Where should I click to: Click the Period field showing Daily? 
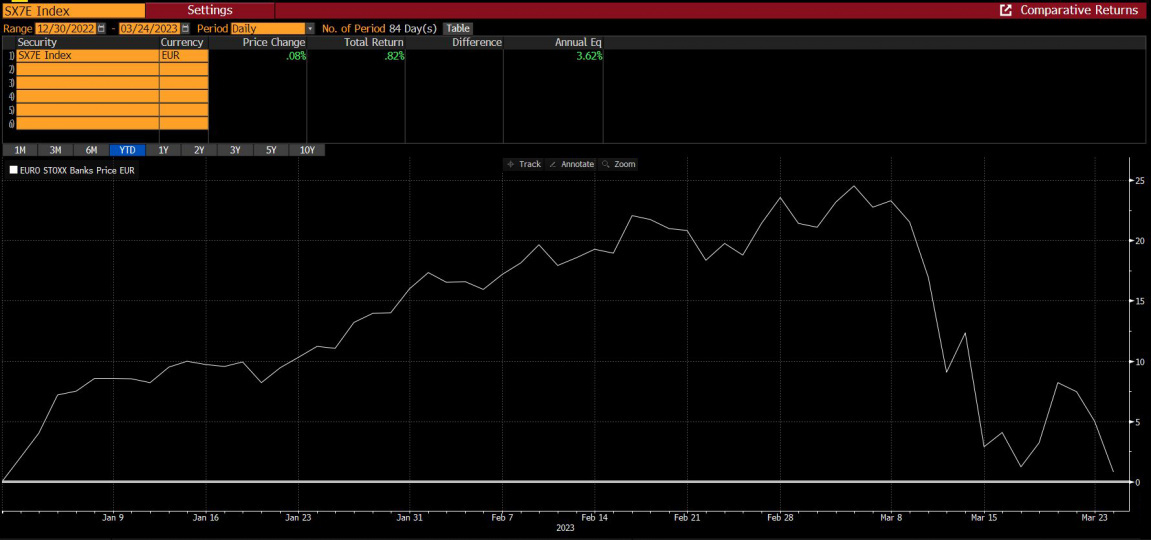[x=268, y=29]
